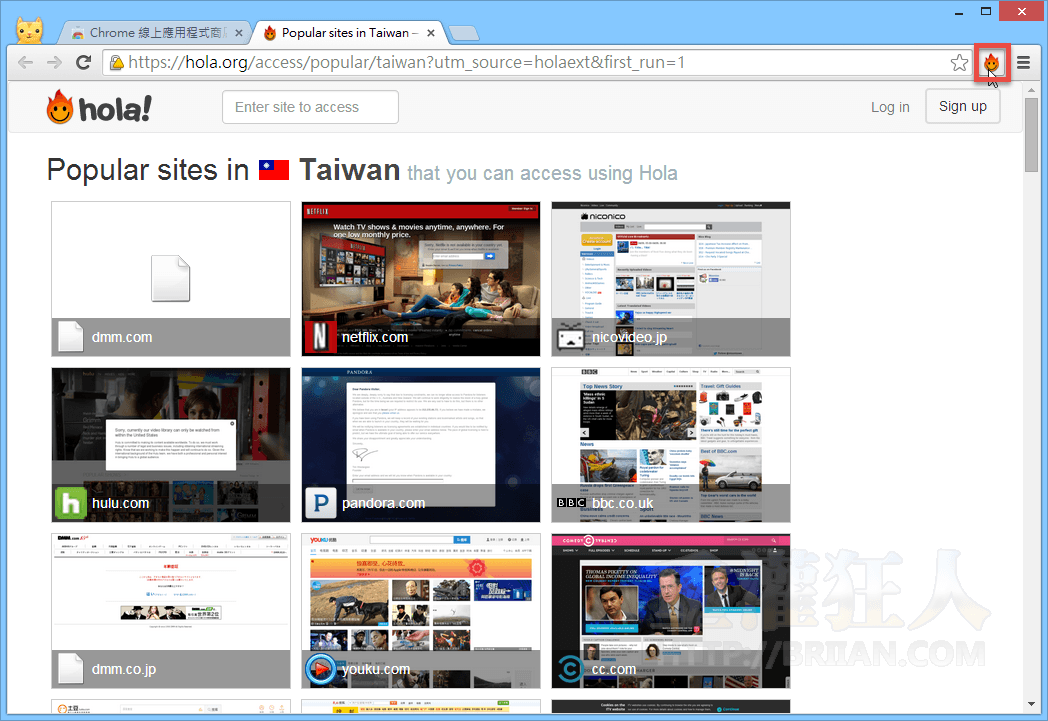
Task: Click the Pandora P icon
Action: 320,503
